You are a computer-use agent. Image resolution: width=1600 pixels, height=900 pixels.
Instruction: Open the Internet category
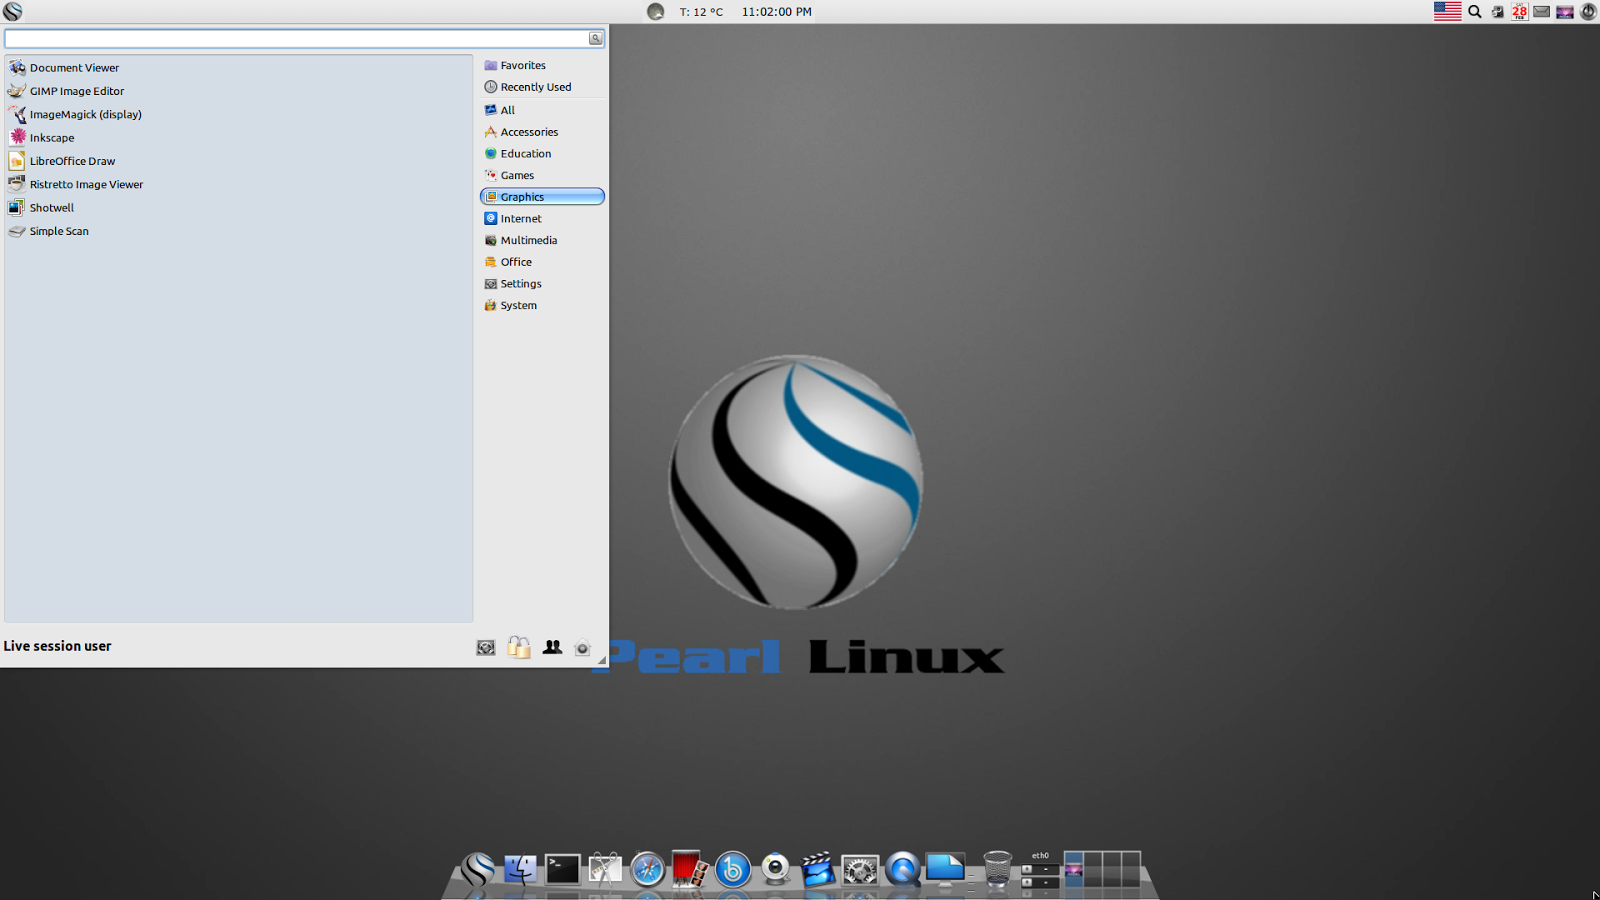tap(542, 219)
